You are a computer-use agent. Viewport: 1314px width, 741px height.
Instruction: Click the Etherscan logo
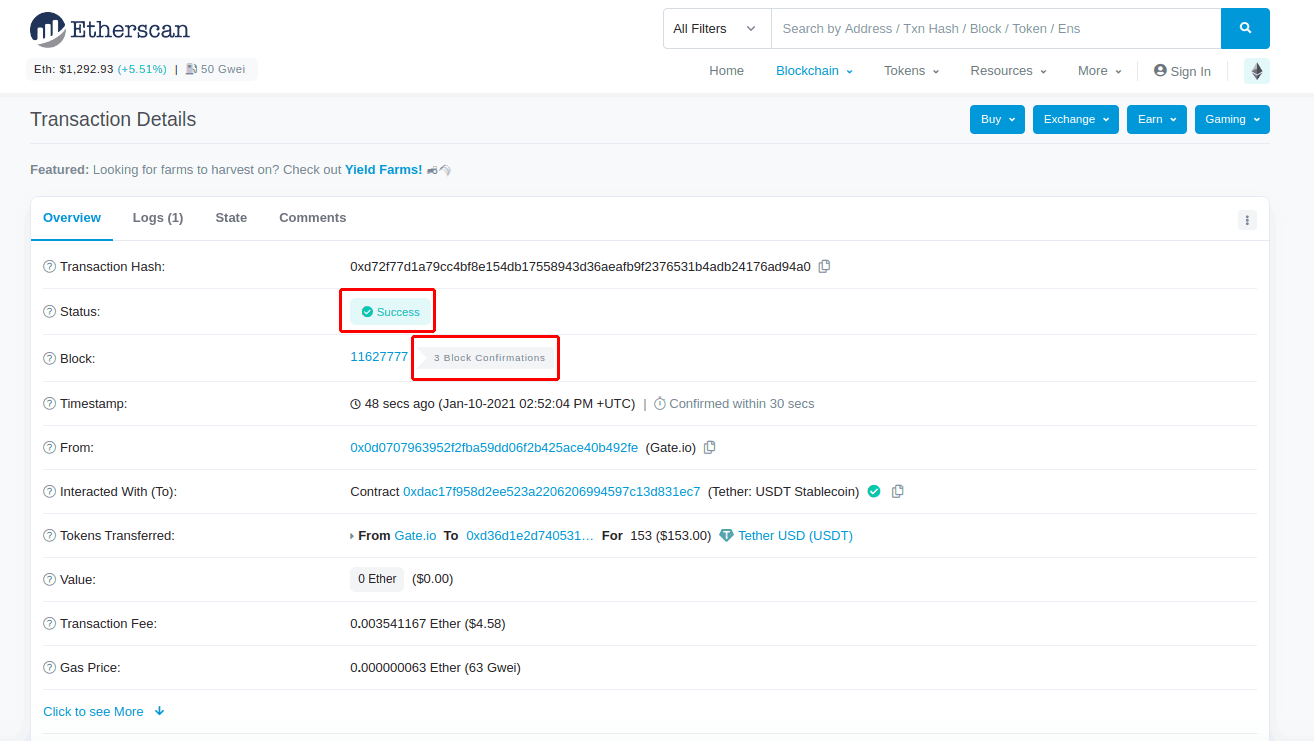tap(110, 29)
